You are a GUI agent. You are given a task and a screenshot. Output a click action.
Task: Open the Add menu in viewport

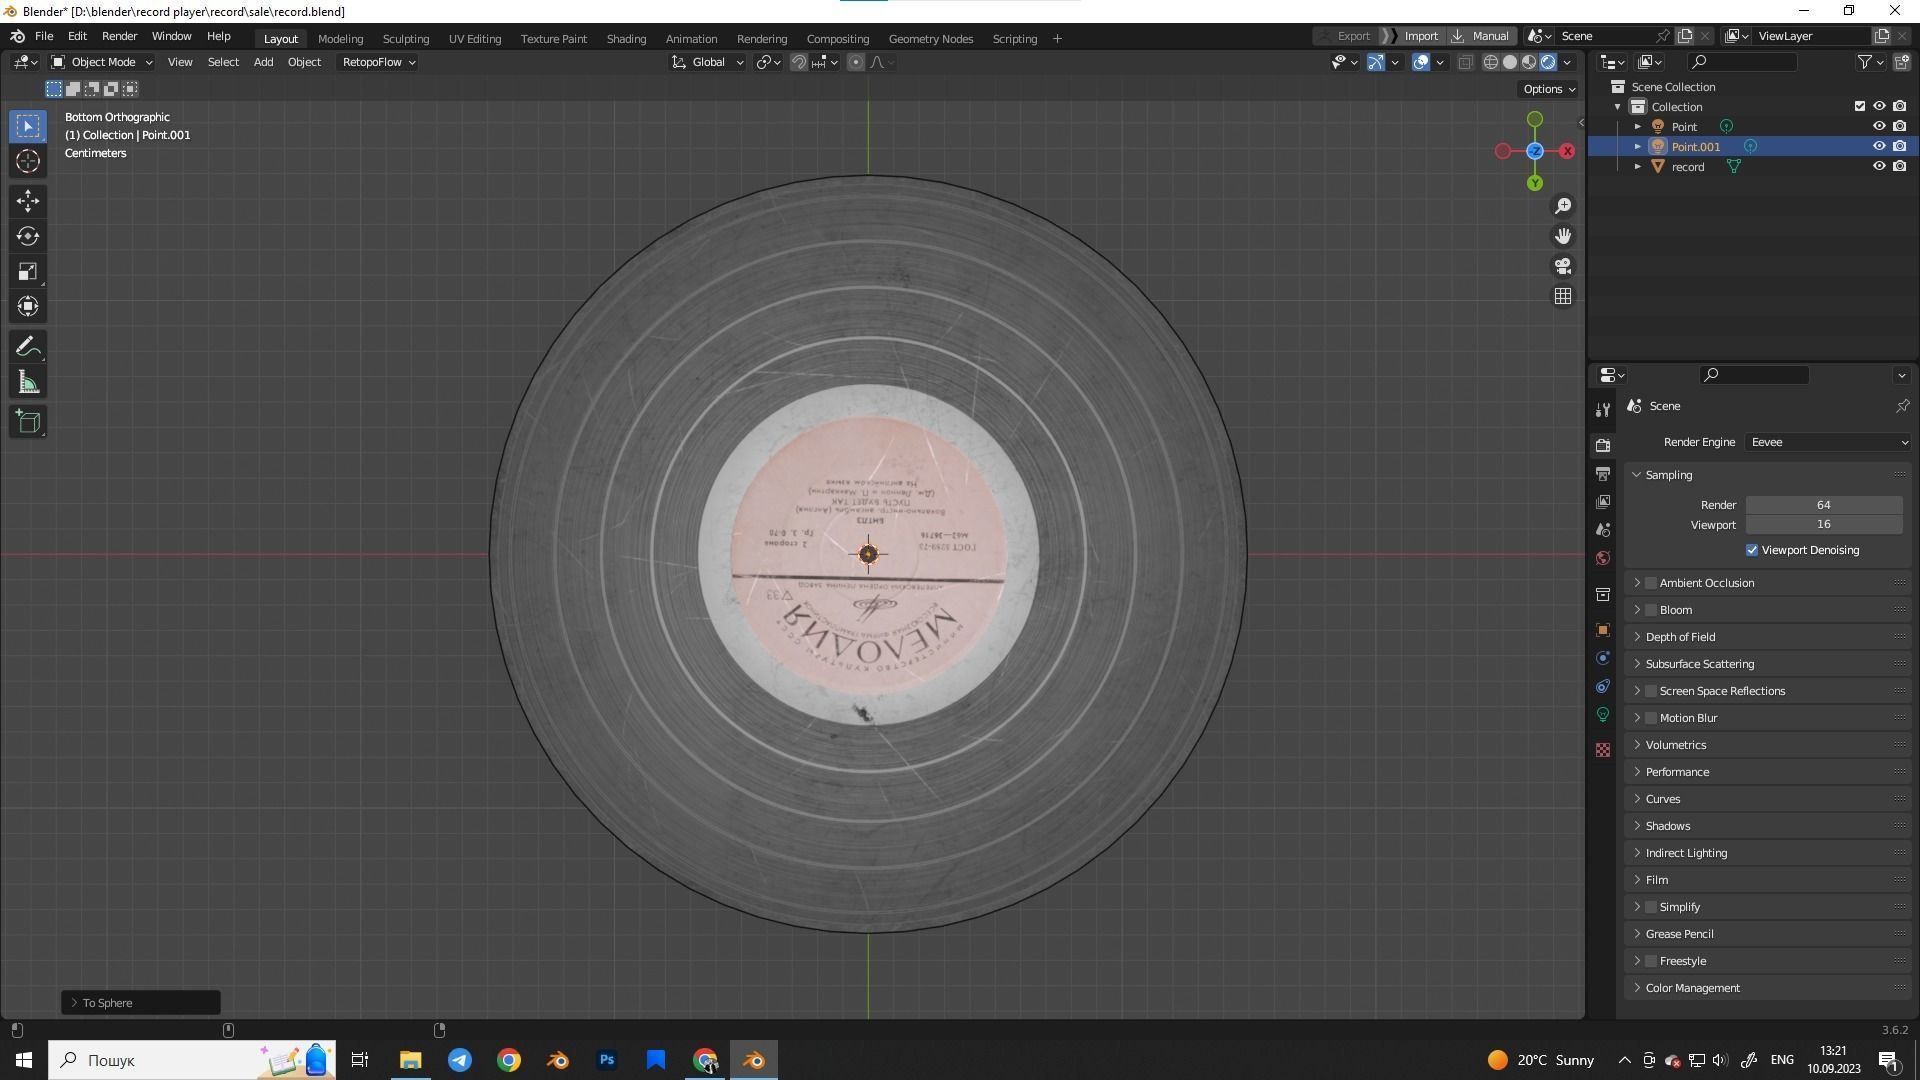[263, 62]
